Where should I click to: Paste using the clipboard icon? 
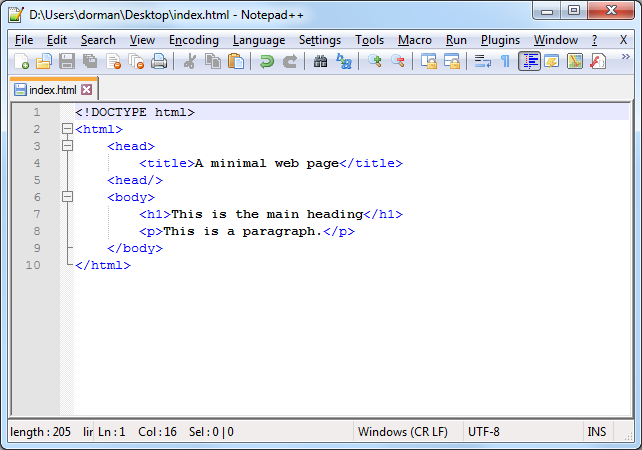click(236, 61)
